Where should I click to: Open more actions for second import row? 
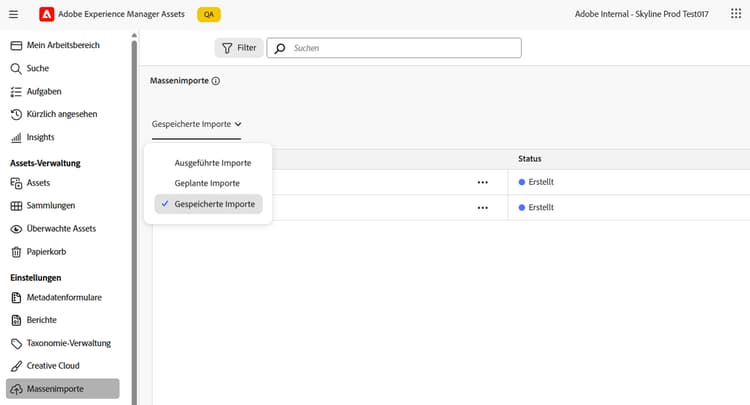tap(483, 208)
